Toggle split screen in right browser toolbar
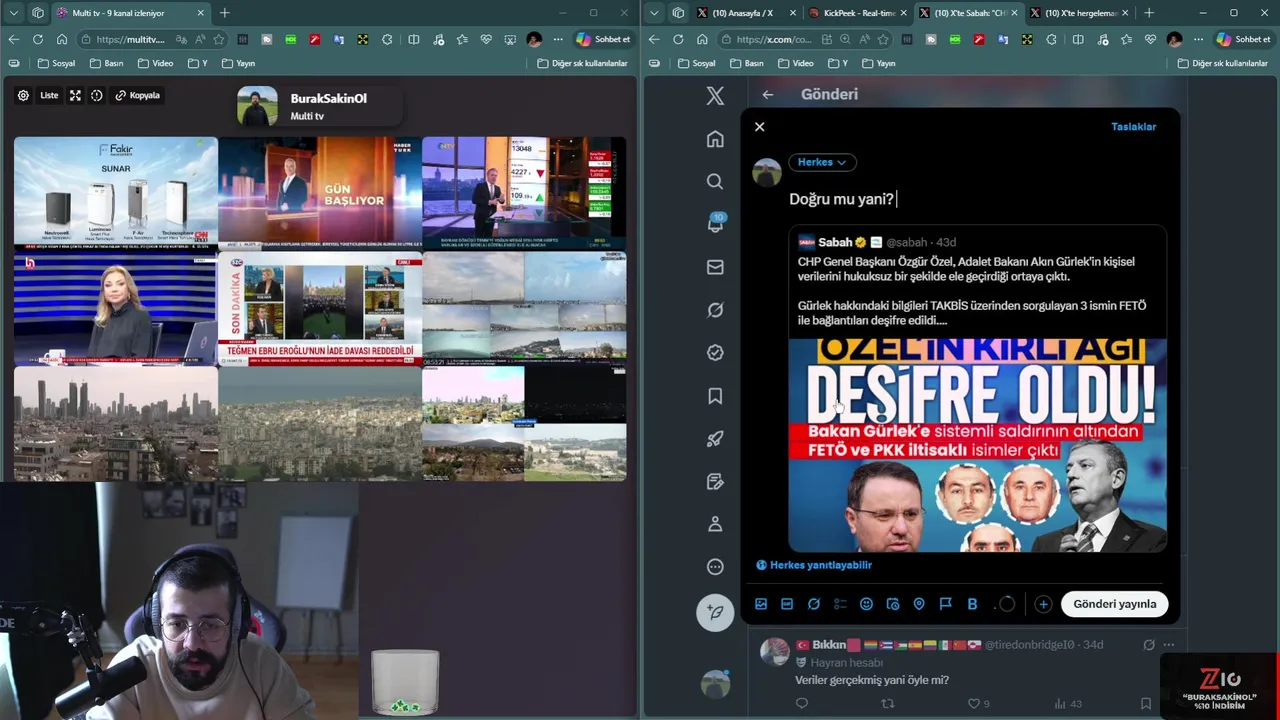The image size is (1280, 720). 1077,39
